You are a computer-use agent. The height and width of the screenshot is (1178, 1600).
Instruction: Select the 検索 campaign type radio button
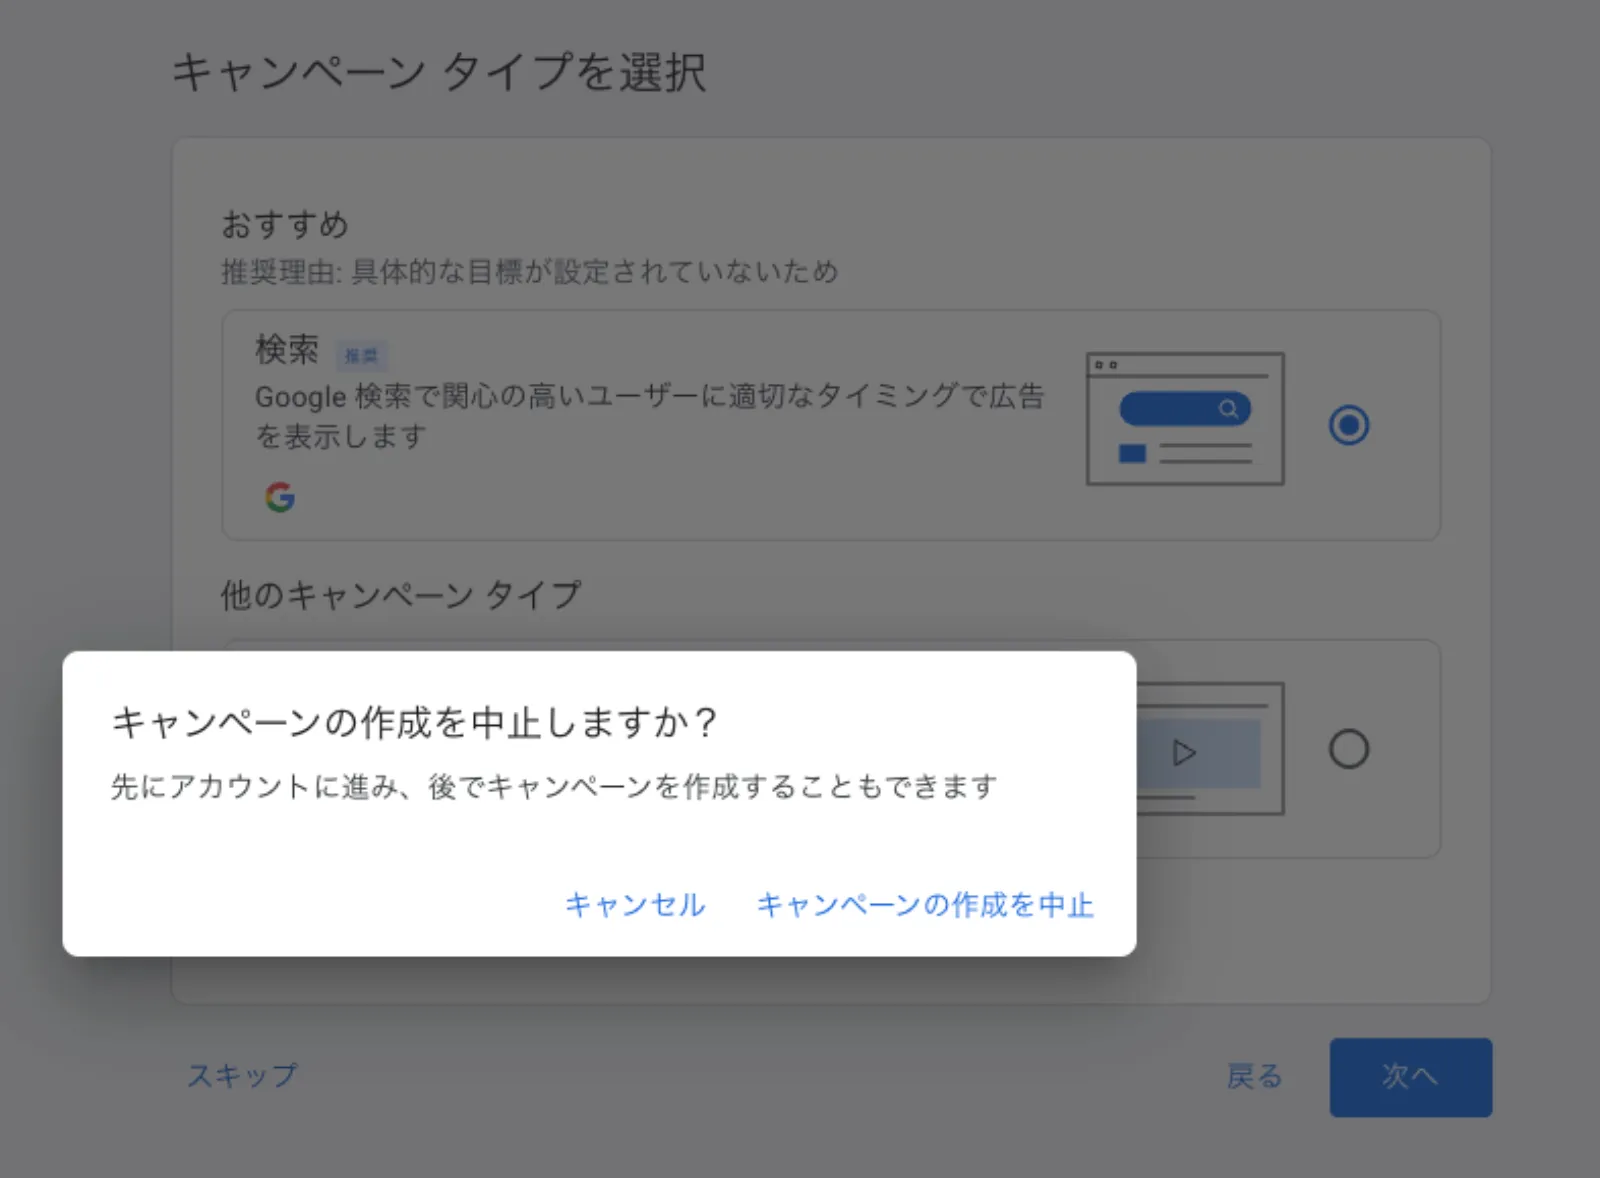[x=1348, y=425]
